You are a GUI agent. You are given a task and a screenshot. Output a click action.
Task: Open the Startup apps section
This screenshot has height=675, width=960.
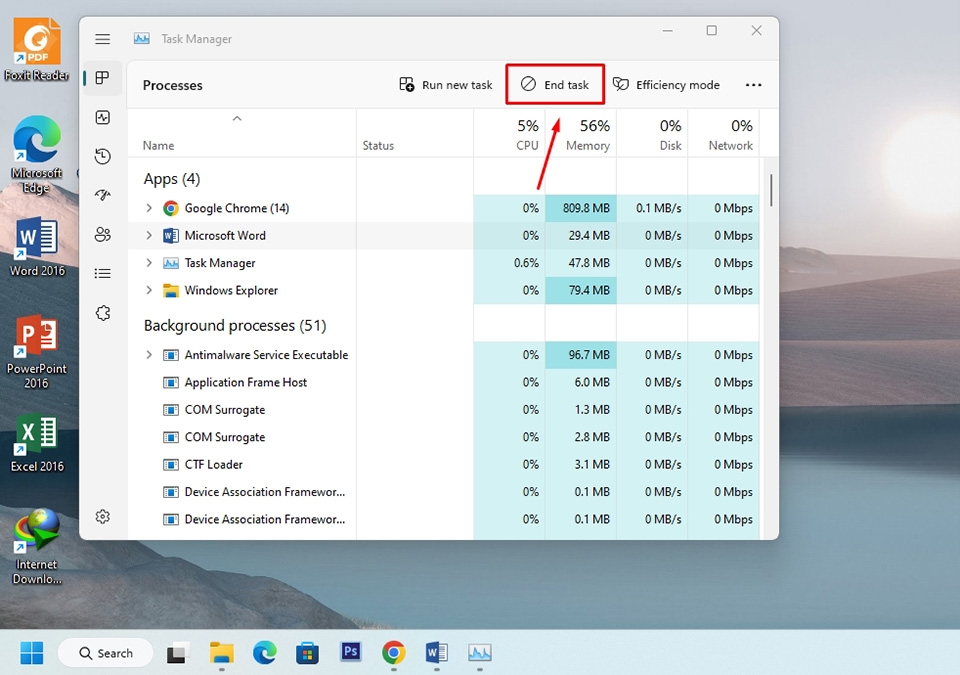coord(102,195)
